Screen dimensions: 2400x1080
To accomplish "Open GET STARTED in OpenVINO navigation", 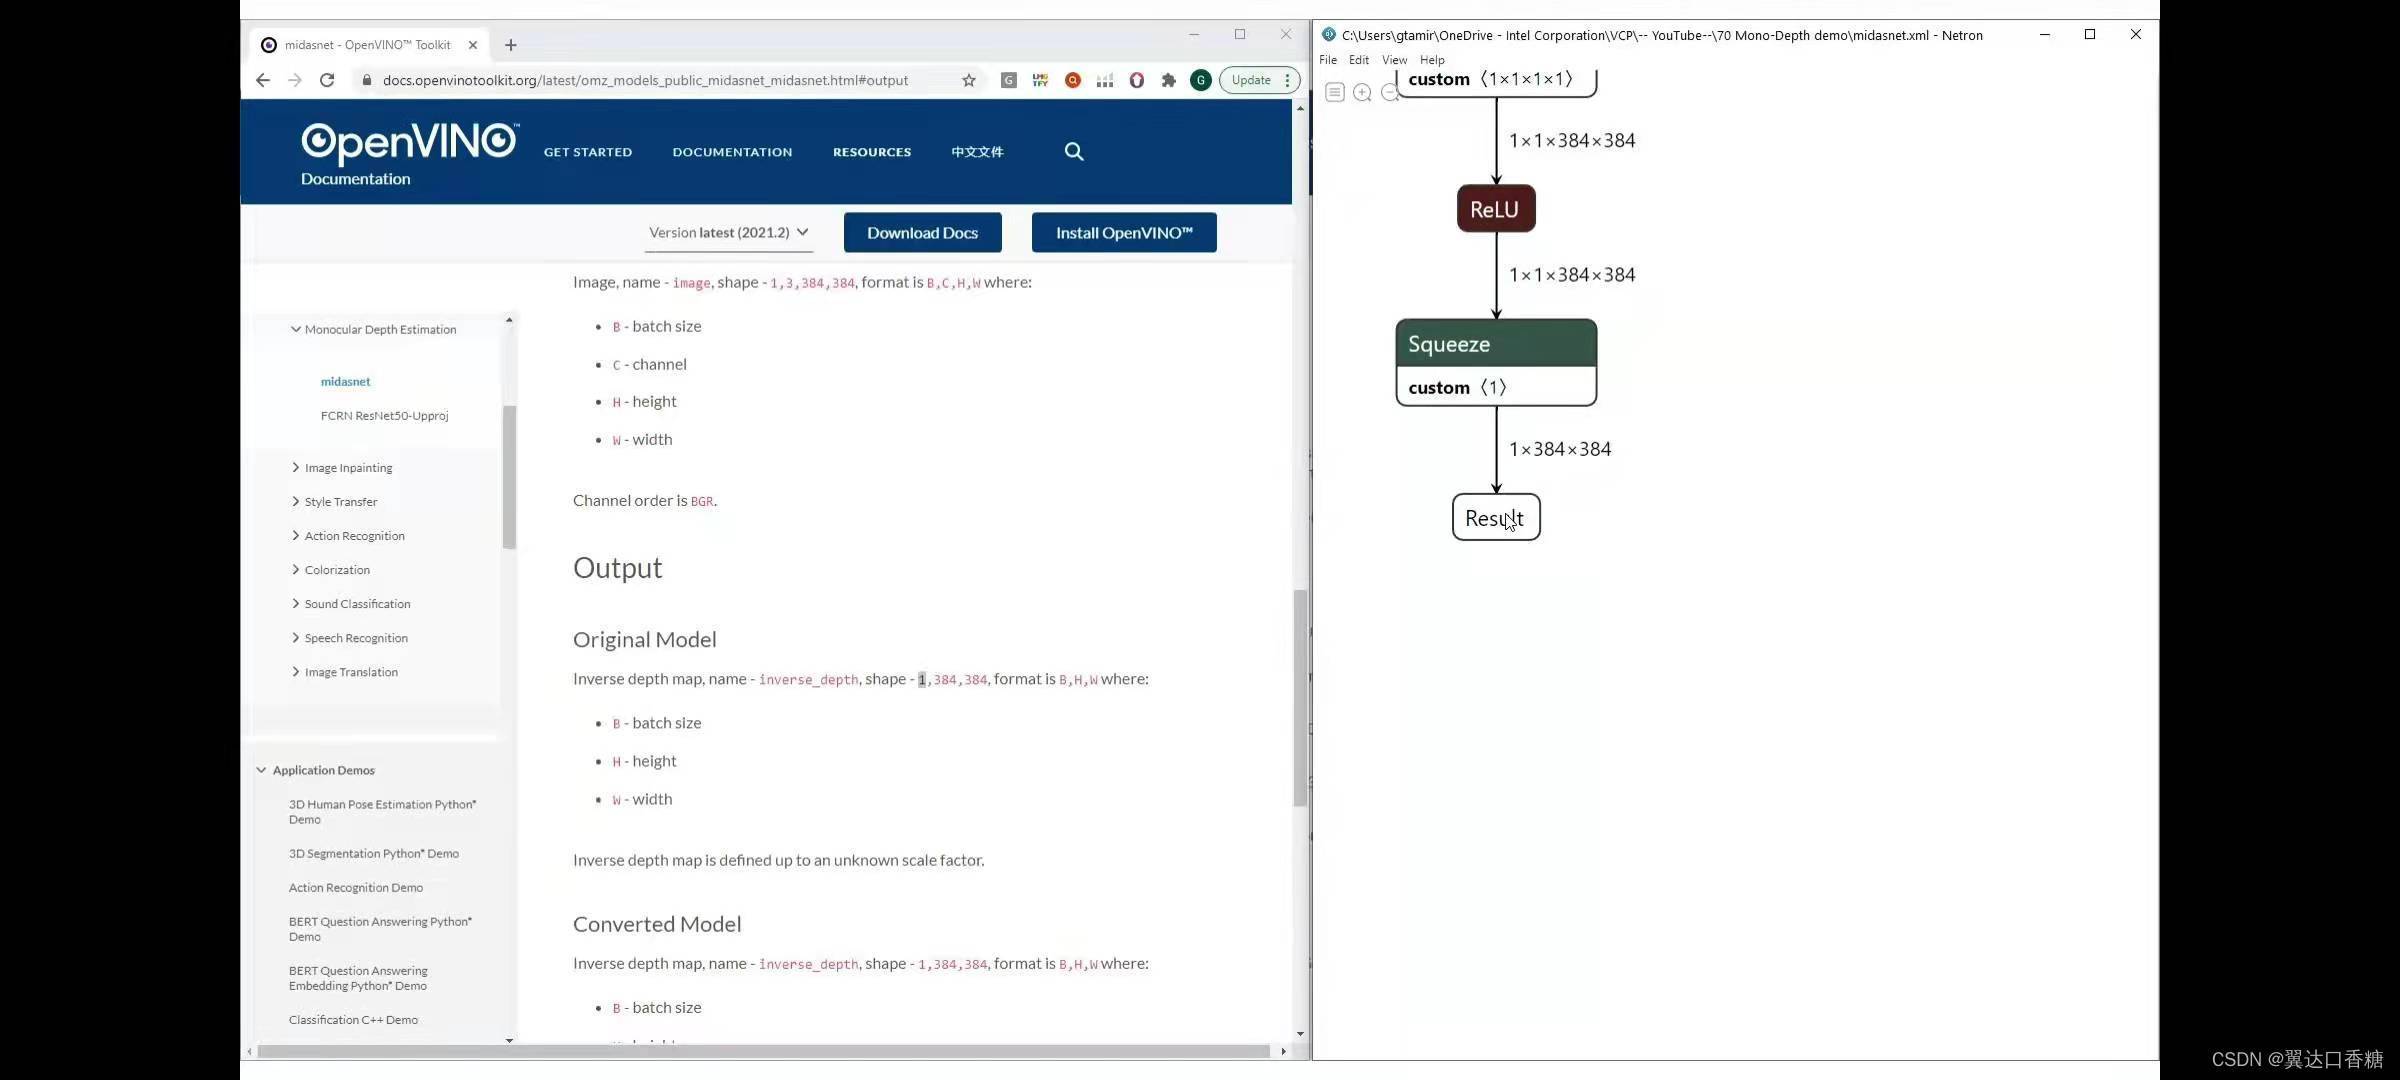I will coord(588,152).
